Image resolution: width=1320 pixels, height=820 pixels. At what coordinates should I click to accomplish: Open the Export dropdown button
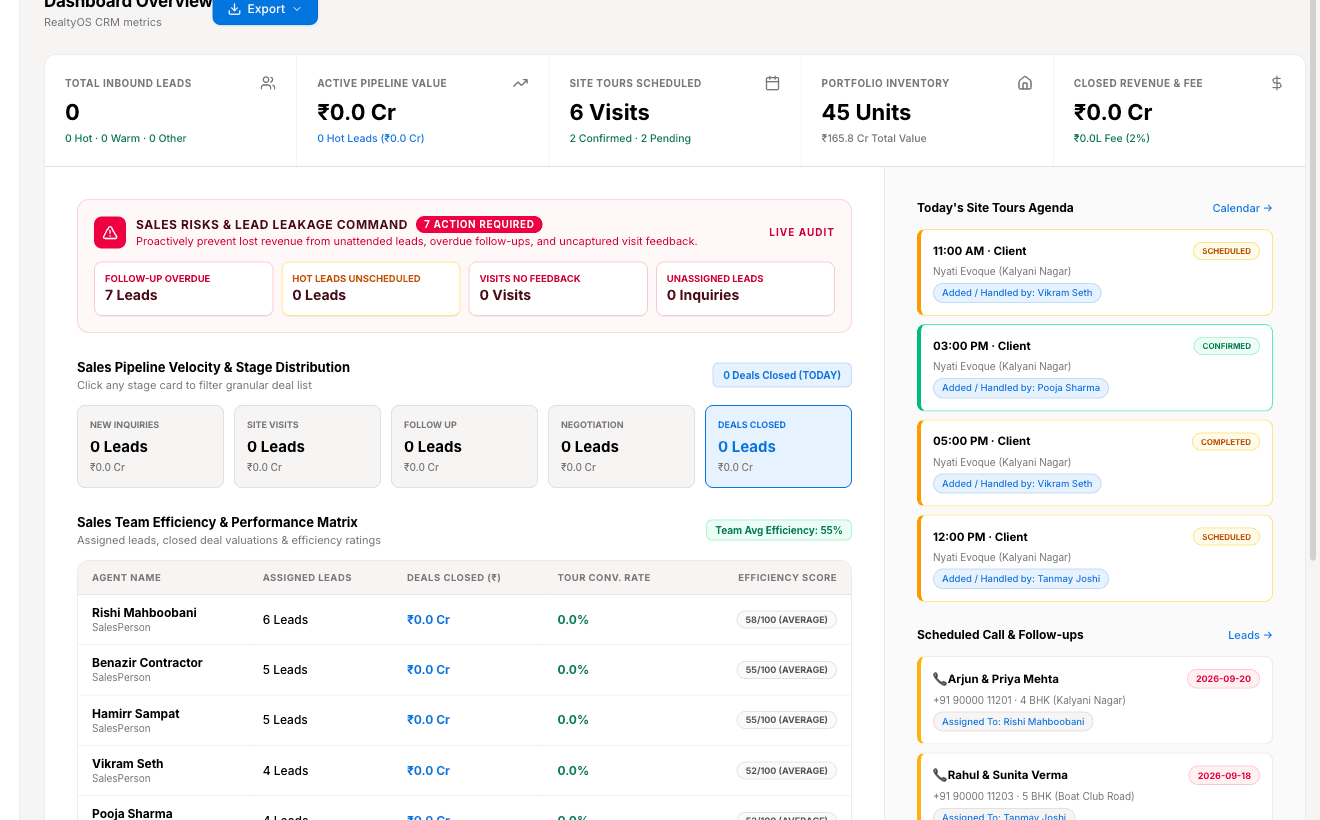(265, 10)
